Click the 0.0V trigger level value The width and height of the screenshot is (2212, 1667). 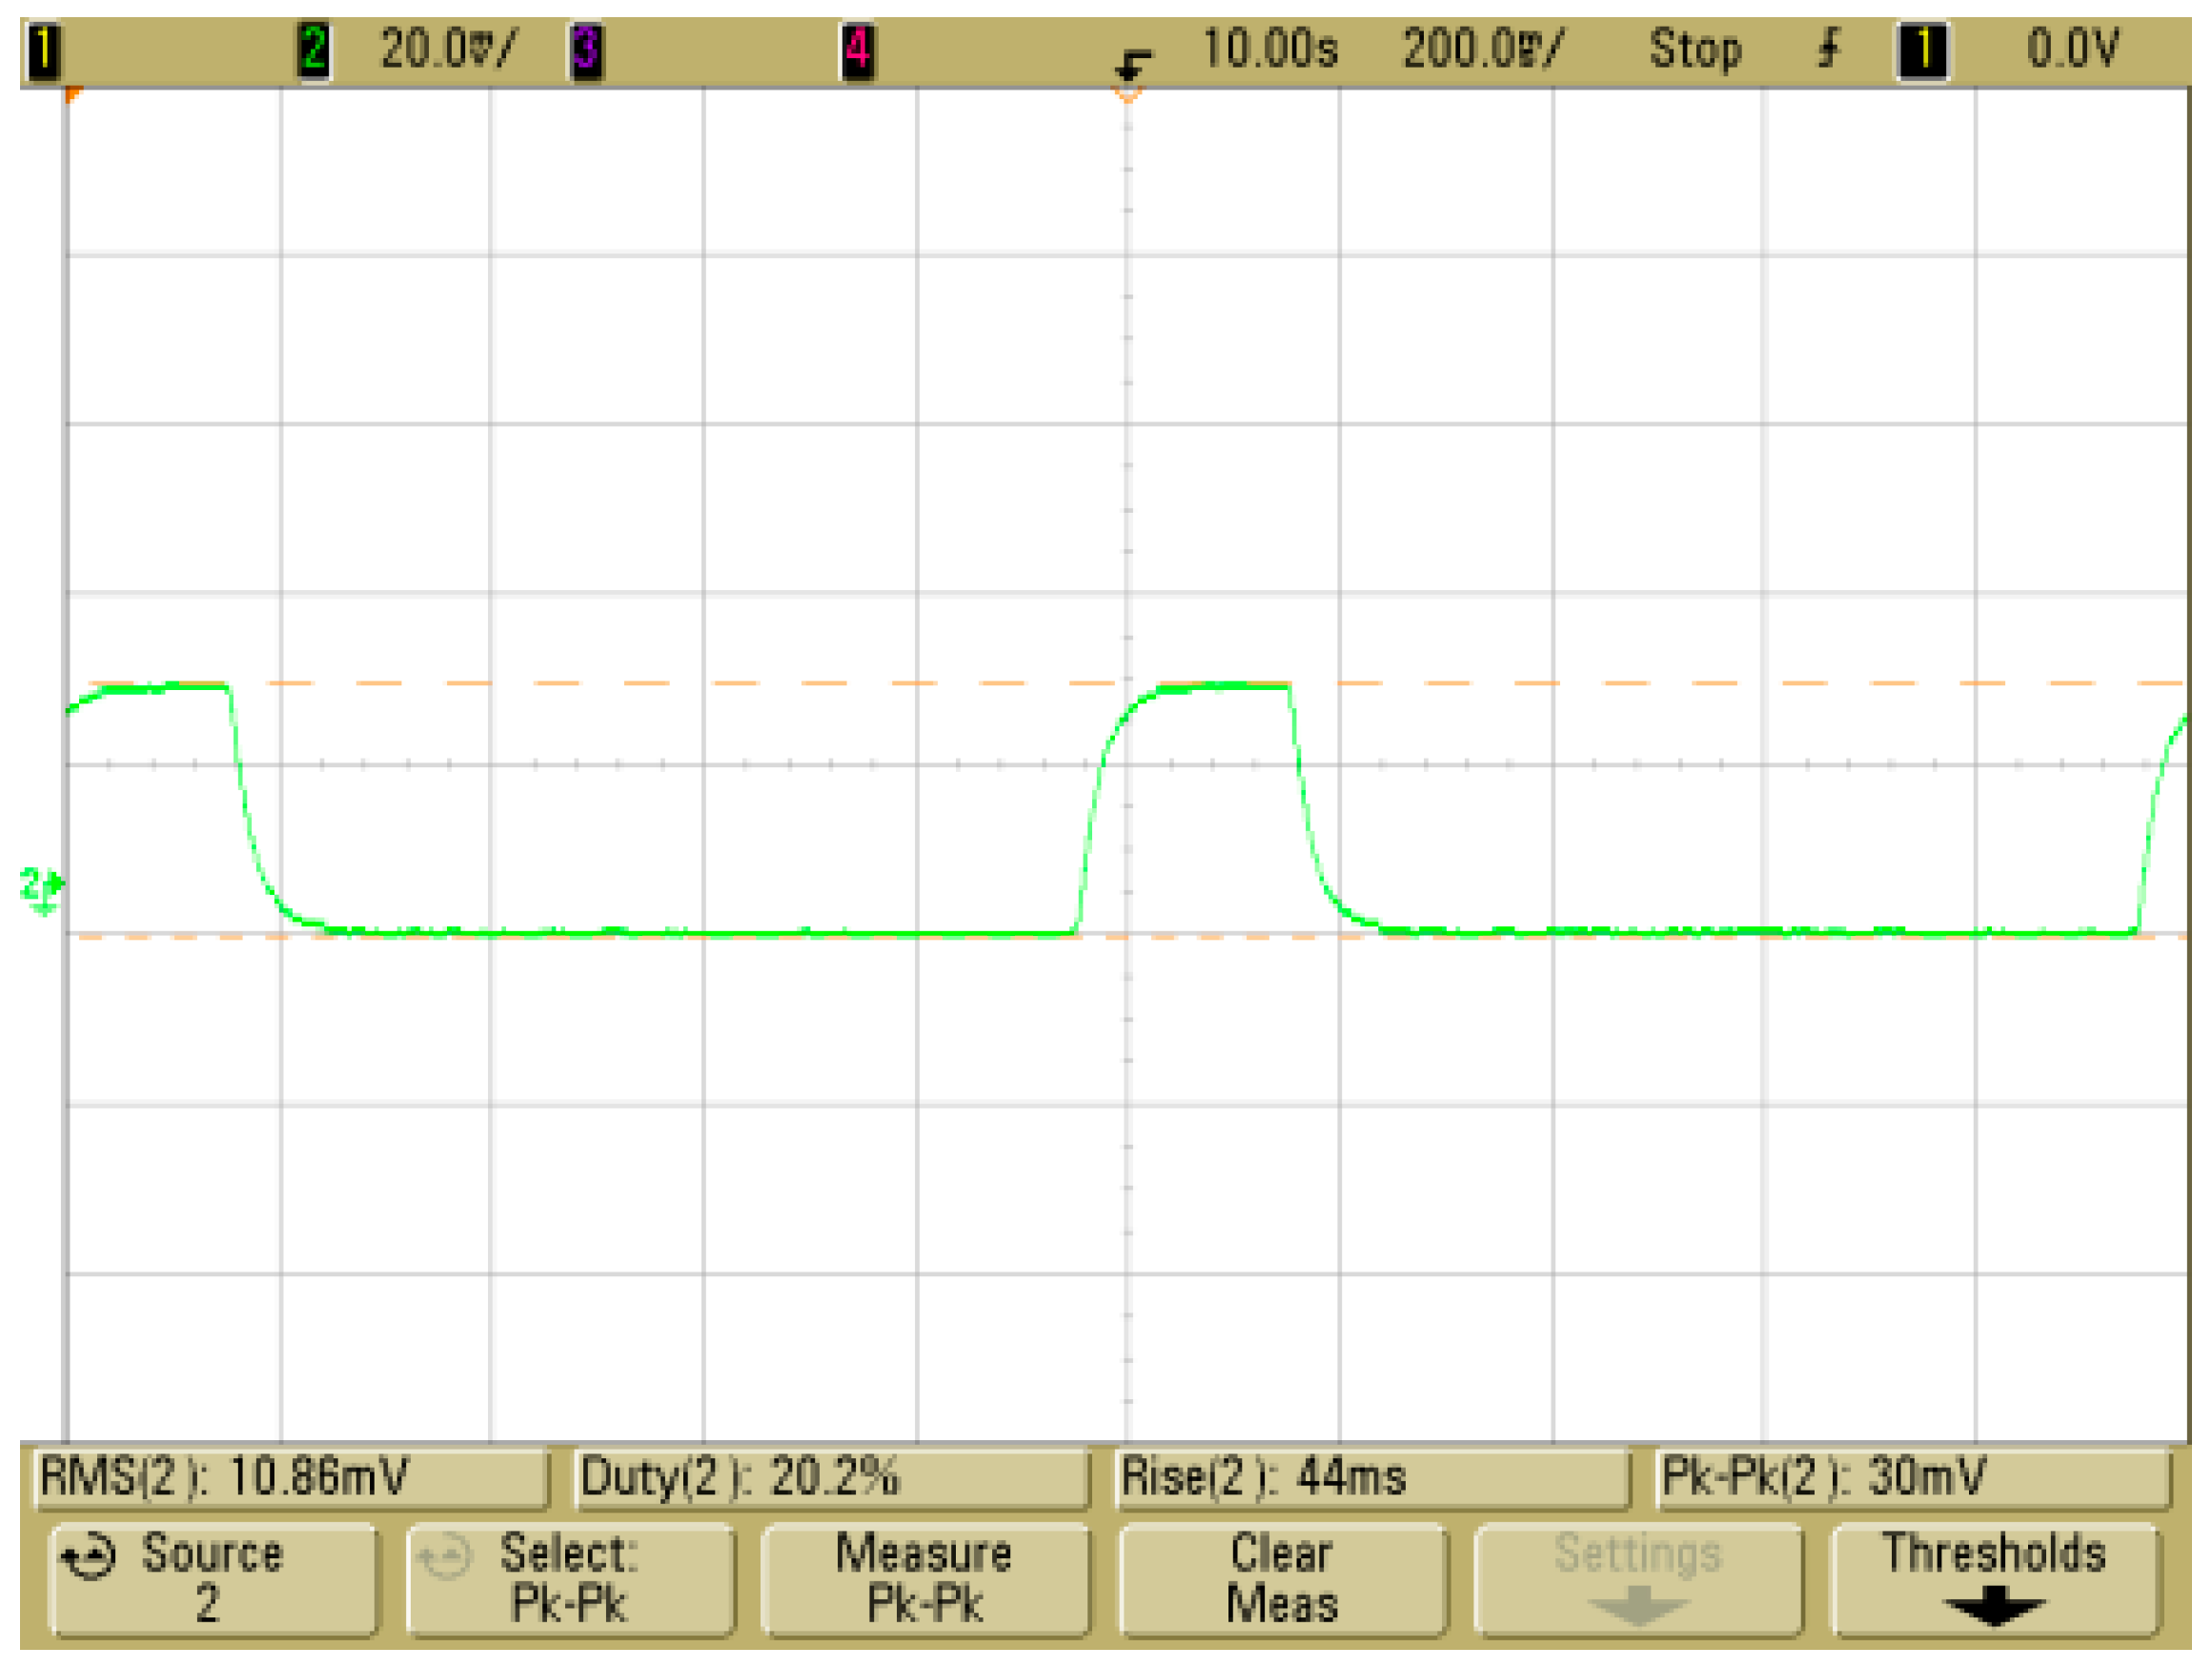[x=2072, y=48]
